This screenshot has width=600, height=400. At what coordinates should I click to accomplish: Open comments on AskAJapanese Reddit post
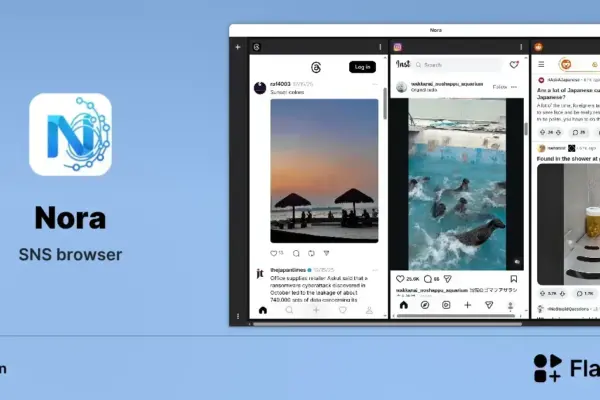pyautogui.click(x=579, y=132)
